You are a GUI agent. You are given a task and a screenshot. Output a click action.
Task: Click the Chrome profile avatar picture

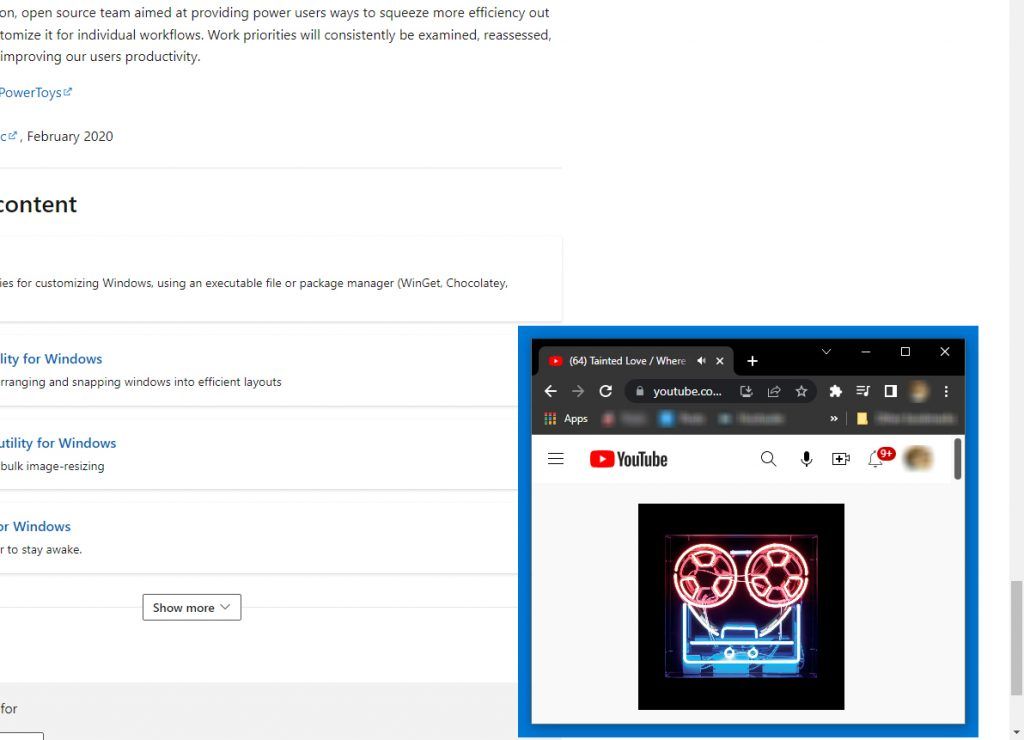tap(918, 391)
